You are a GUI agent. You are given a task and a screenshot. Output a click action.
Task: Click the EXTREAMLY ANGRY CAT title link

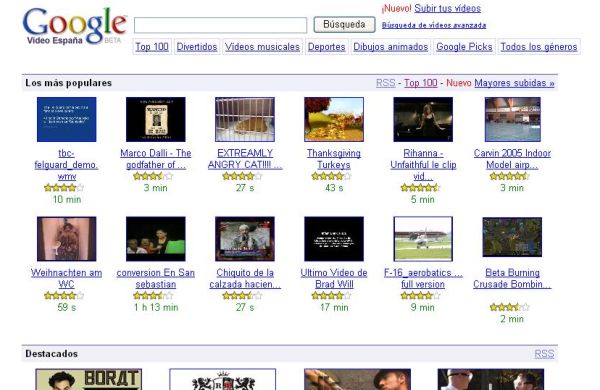tap(245, 159)
